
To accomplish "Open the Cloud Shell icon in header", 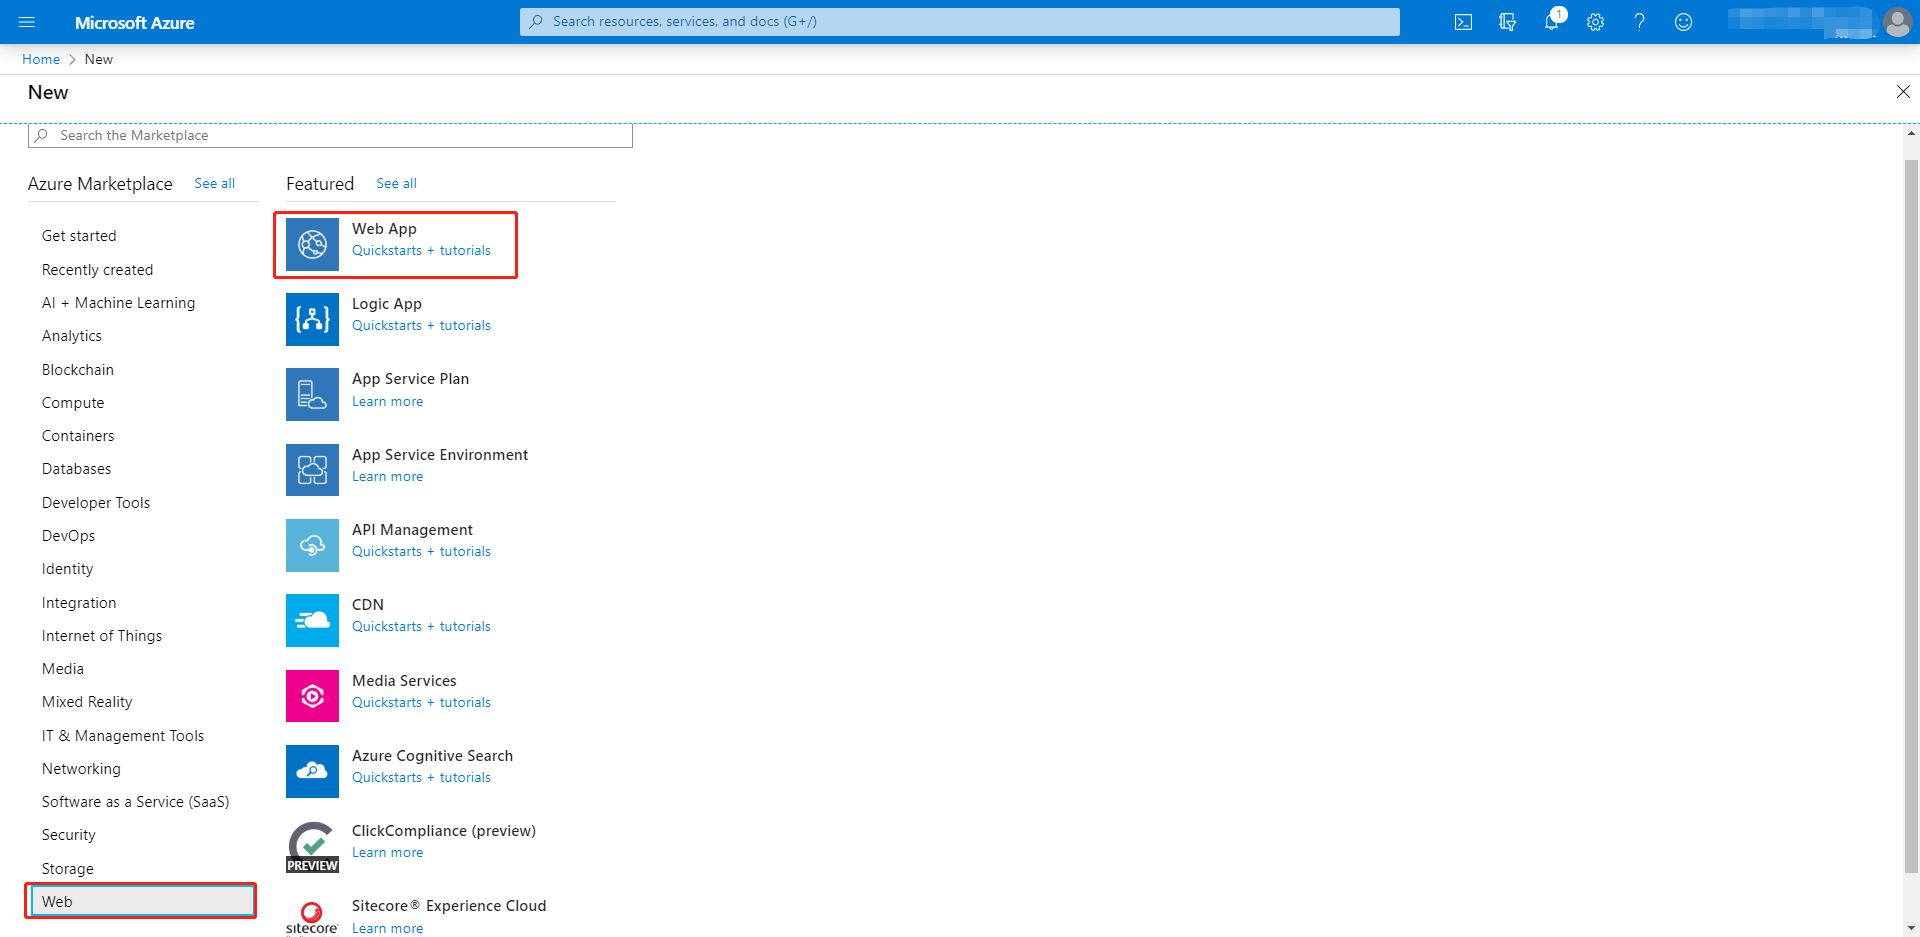I will [1463, 22].
